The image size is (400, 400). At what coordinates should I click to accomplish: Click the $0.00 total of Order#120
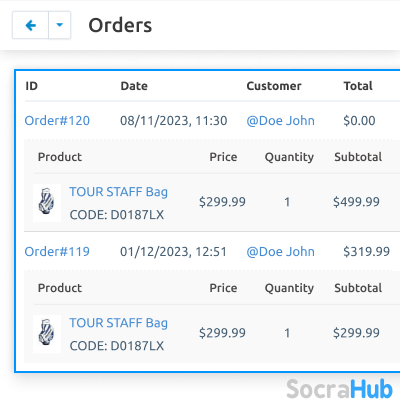(x=359, y=120)
